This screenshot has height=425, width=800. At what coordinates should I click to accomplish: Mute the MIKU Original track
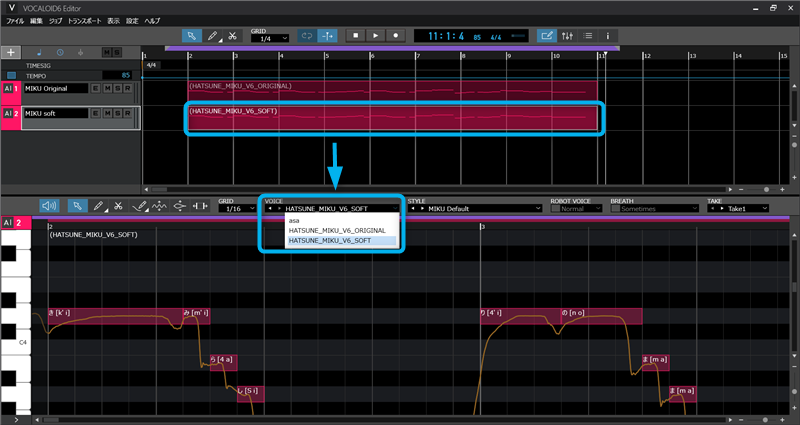point(107,88)
